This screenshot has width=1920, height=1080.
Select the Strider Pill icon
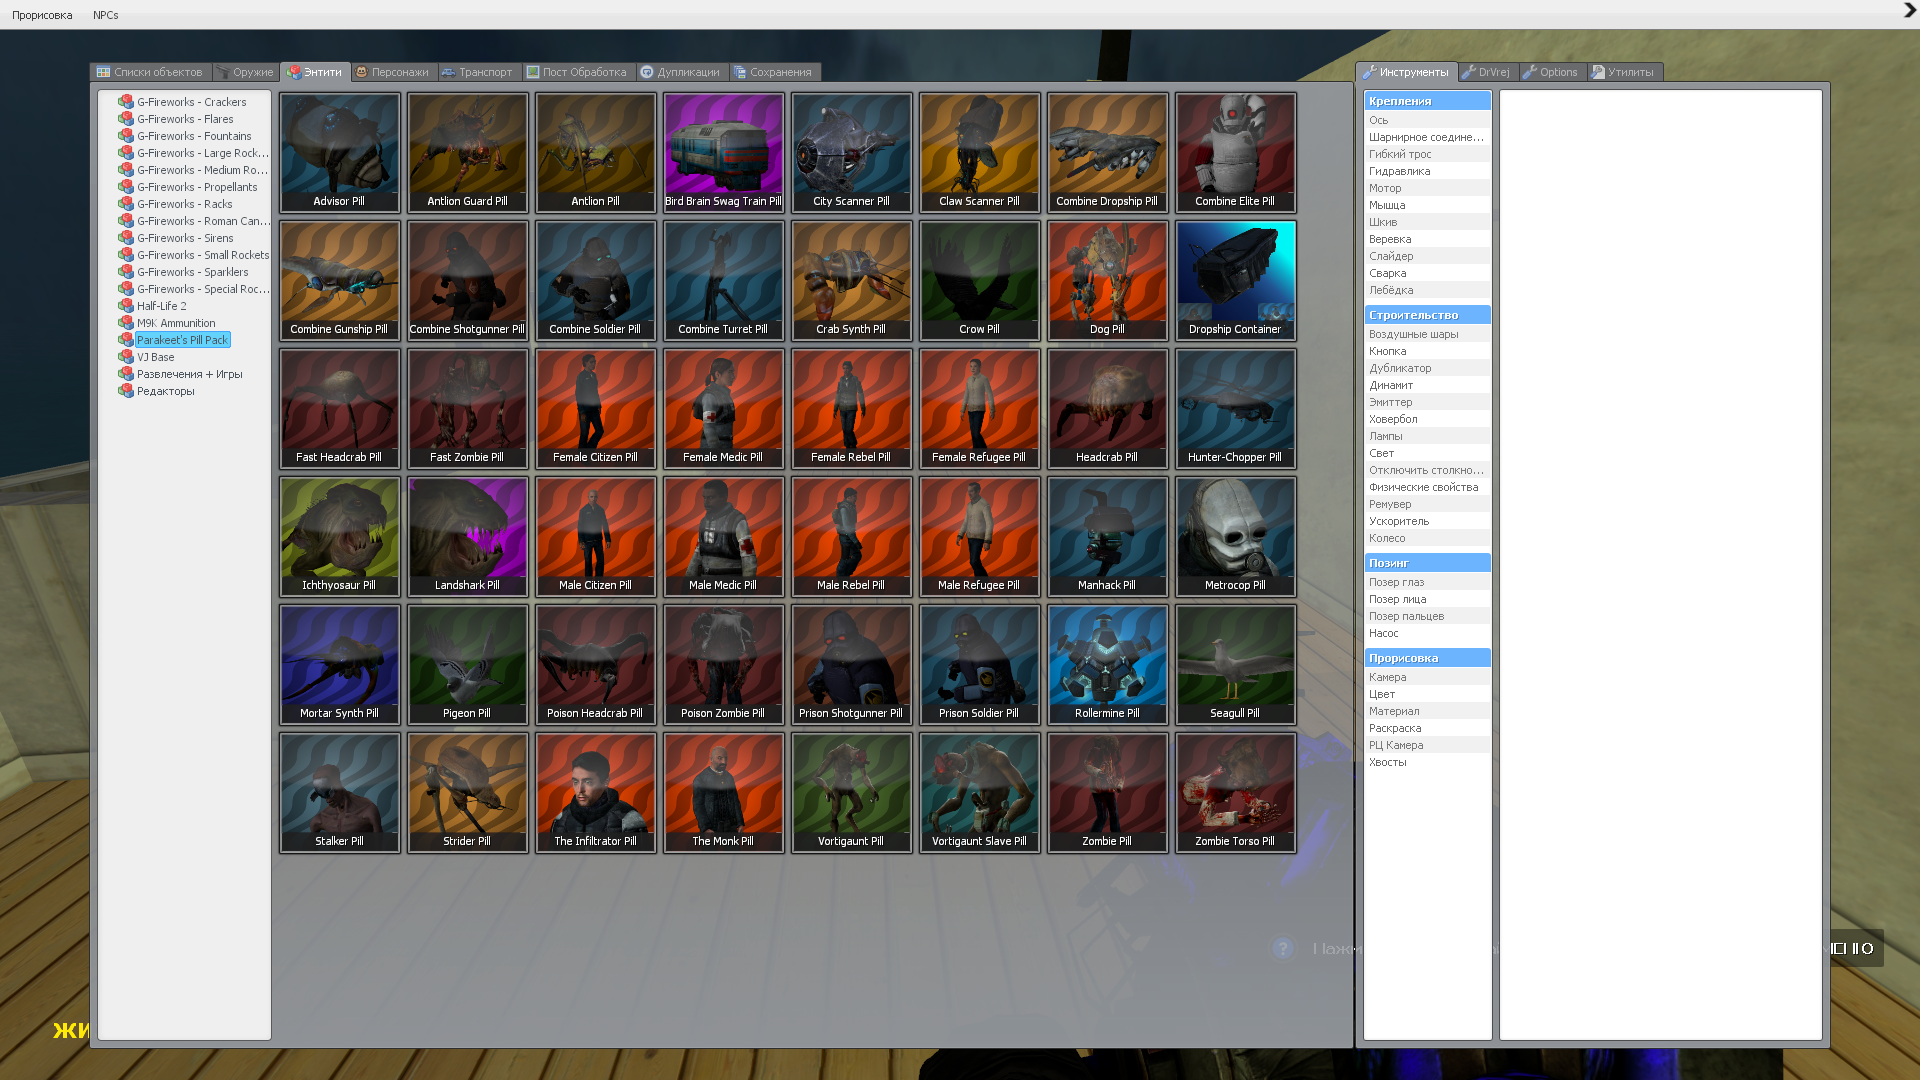[468, 792]
